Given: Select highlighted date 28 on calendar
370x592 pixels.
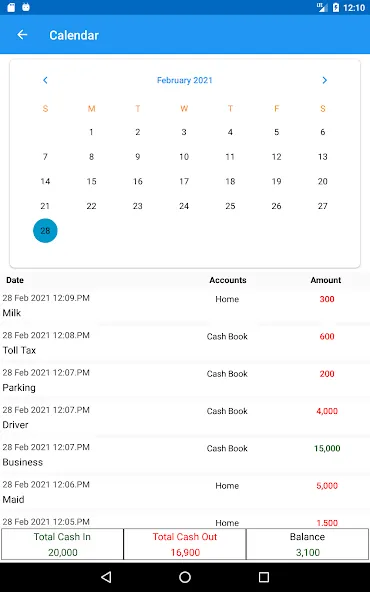Looking at the screenshot, I should point(45,231).
